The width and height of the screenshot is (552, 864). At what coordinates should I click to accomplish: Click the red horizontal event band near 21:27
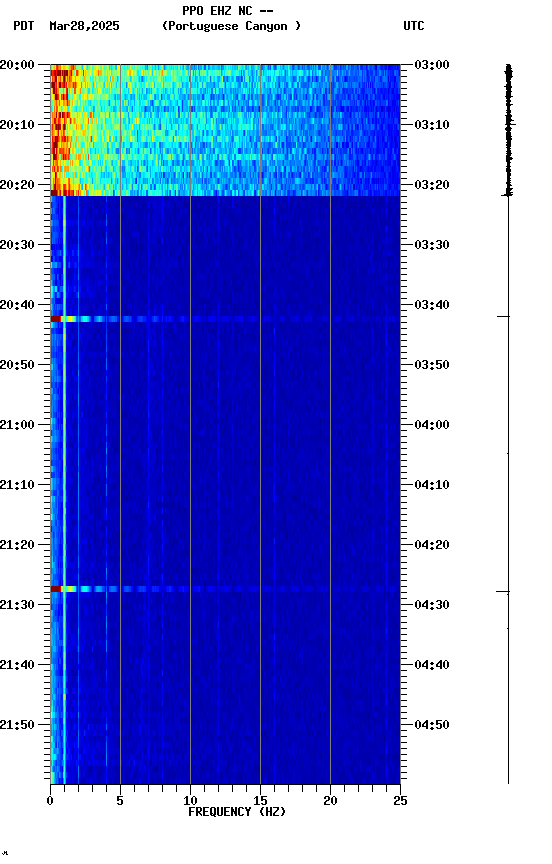pyautogui.click(x=225, y=589)
